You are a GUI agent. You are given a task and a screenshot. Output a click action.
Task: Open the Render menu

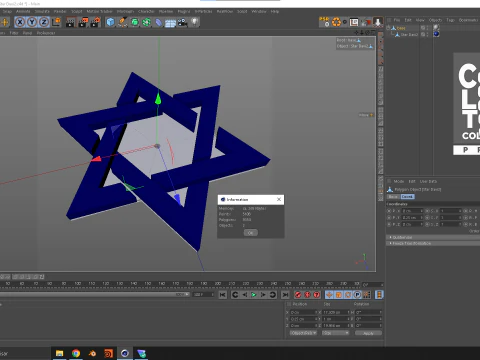[60, 11]
